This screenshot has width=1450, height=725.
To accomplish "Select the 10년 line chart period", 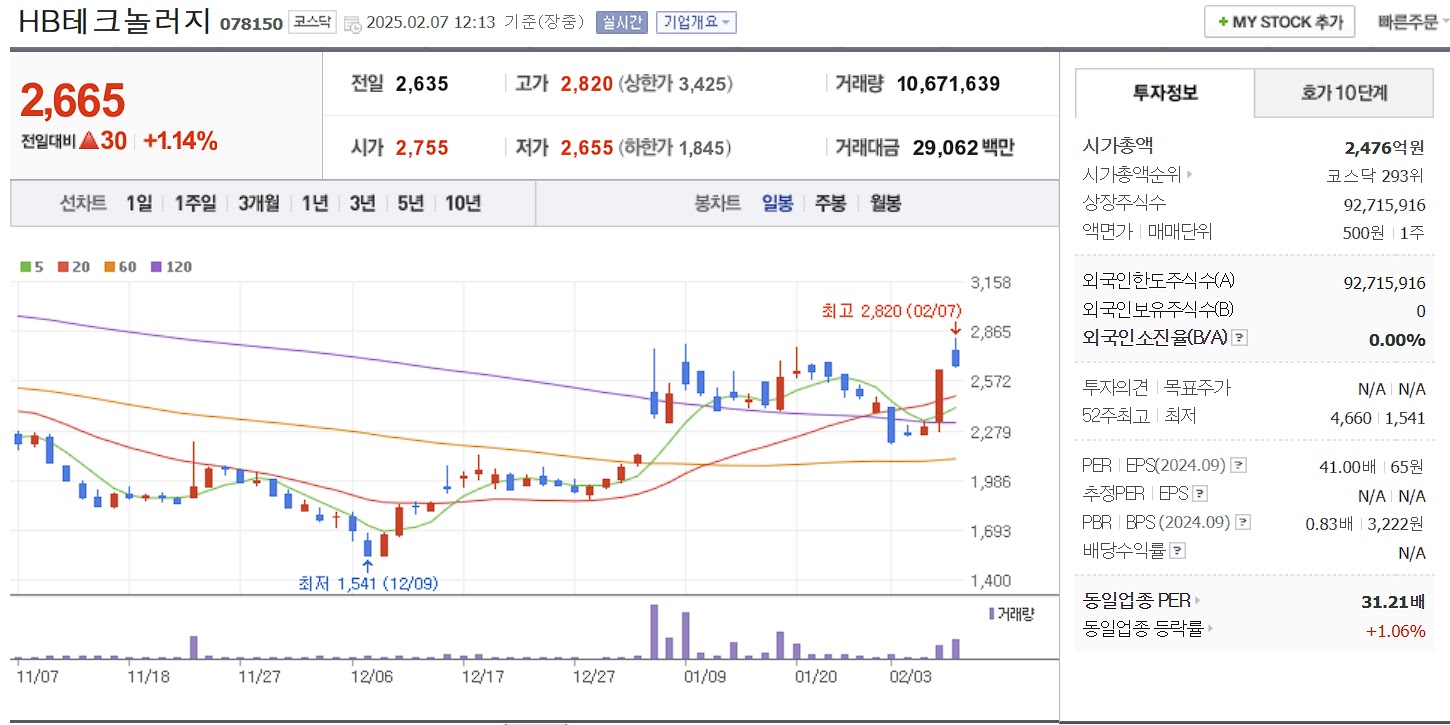I will [463, 204].
